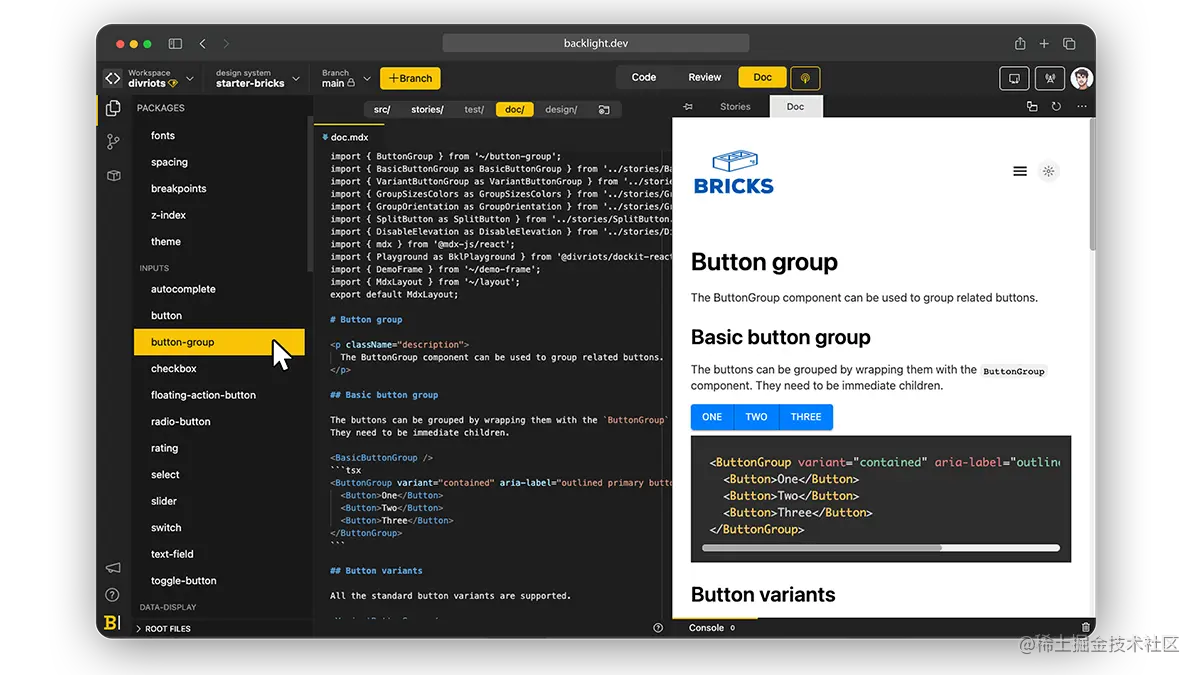1200x675 pixels.
Task: Open a new Safari tab
Action: (x=1044, y=44)
